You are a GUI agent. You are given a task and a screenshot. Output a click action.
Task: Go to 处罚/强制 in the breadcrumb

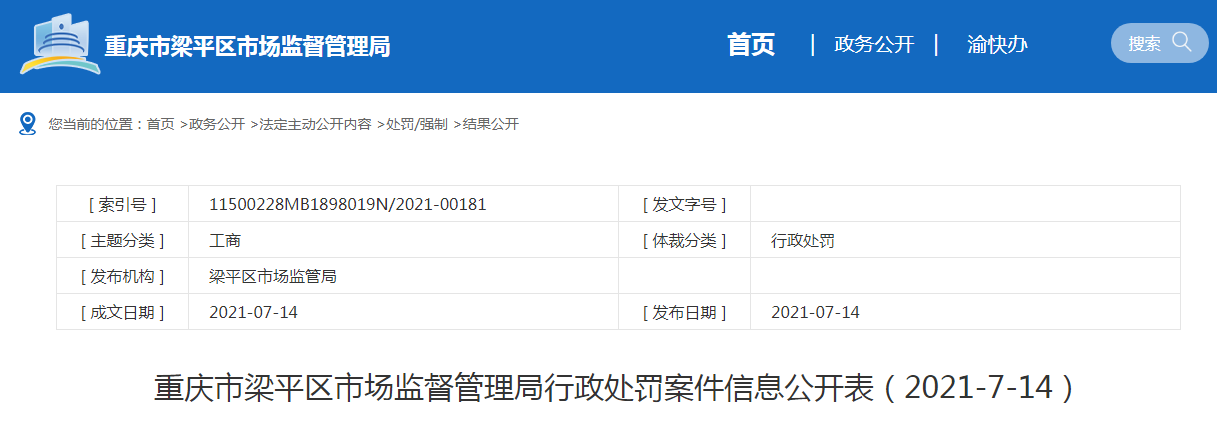pos(417,124)
